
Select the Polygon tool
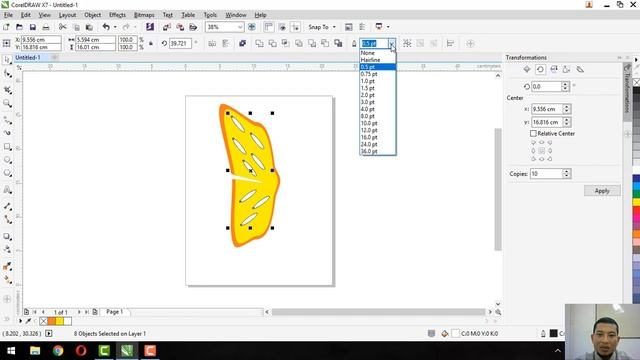[x=7, y=173]
